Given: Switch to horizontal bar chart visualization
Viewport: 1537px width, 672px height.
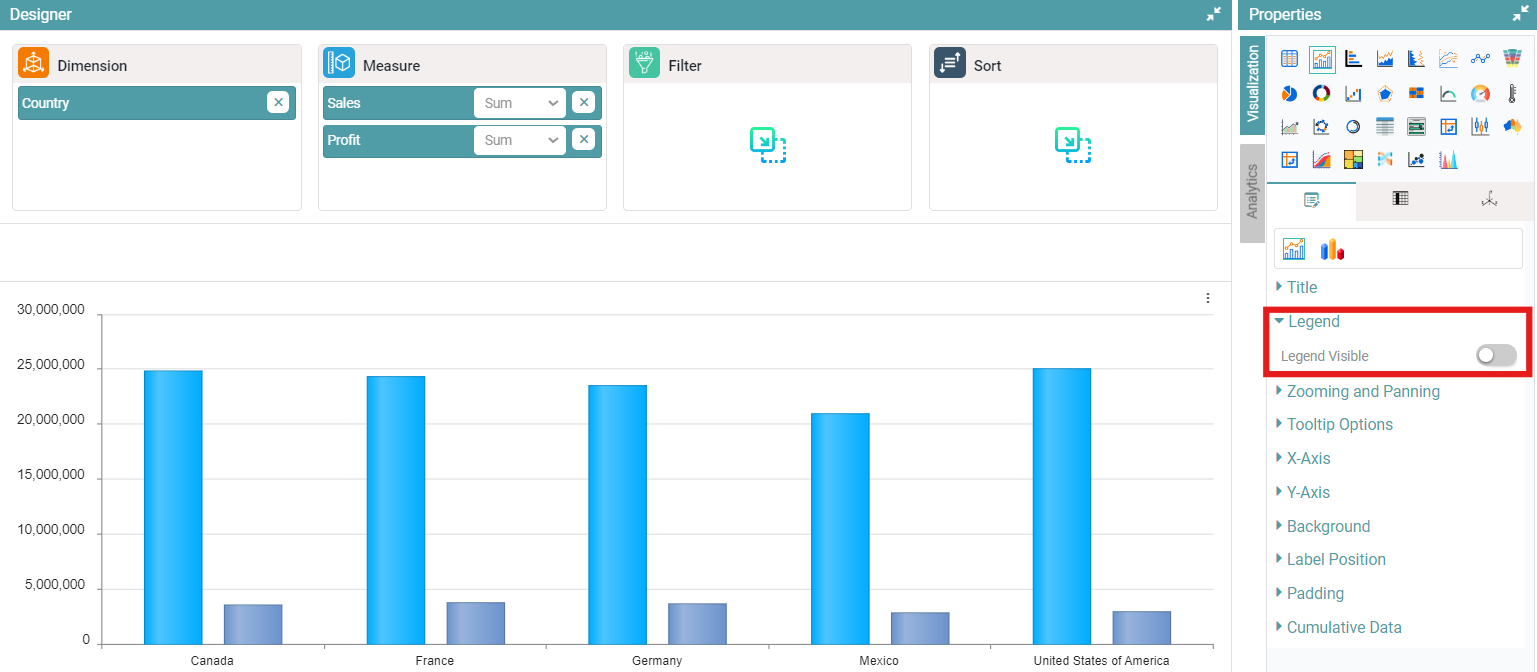Looking at the screenshot, I should 1353,59.
